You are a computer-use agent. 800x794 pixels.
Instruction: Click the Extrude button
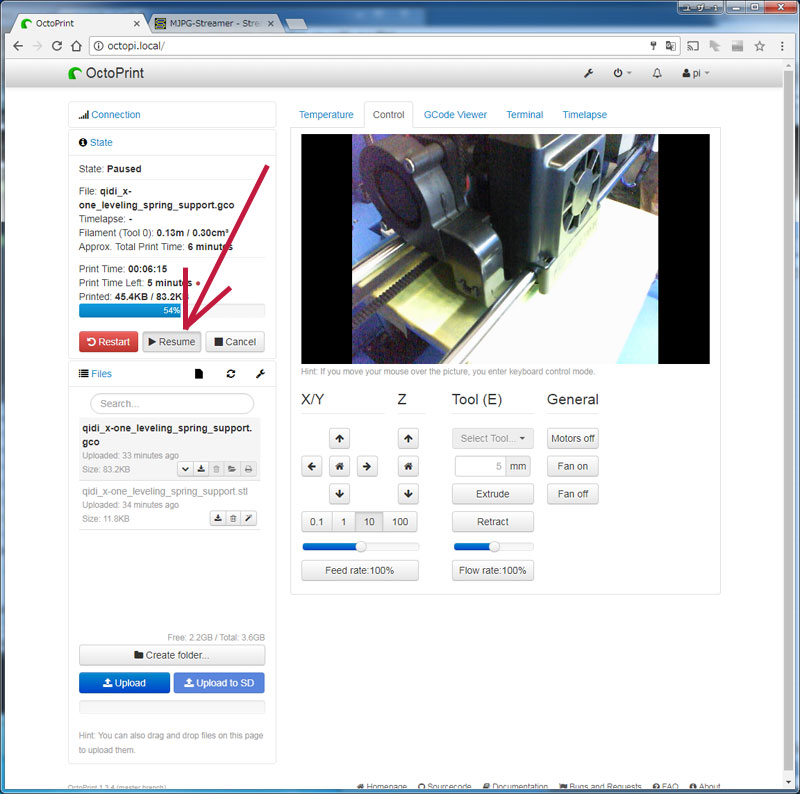coord(493,493)
